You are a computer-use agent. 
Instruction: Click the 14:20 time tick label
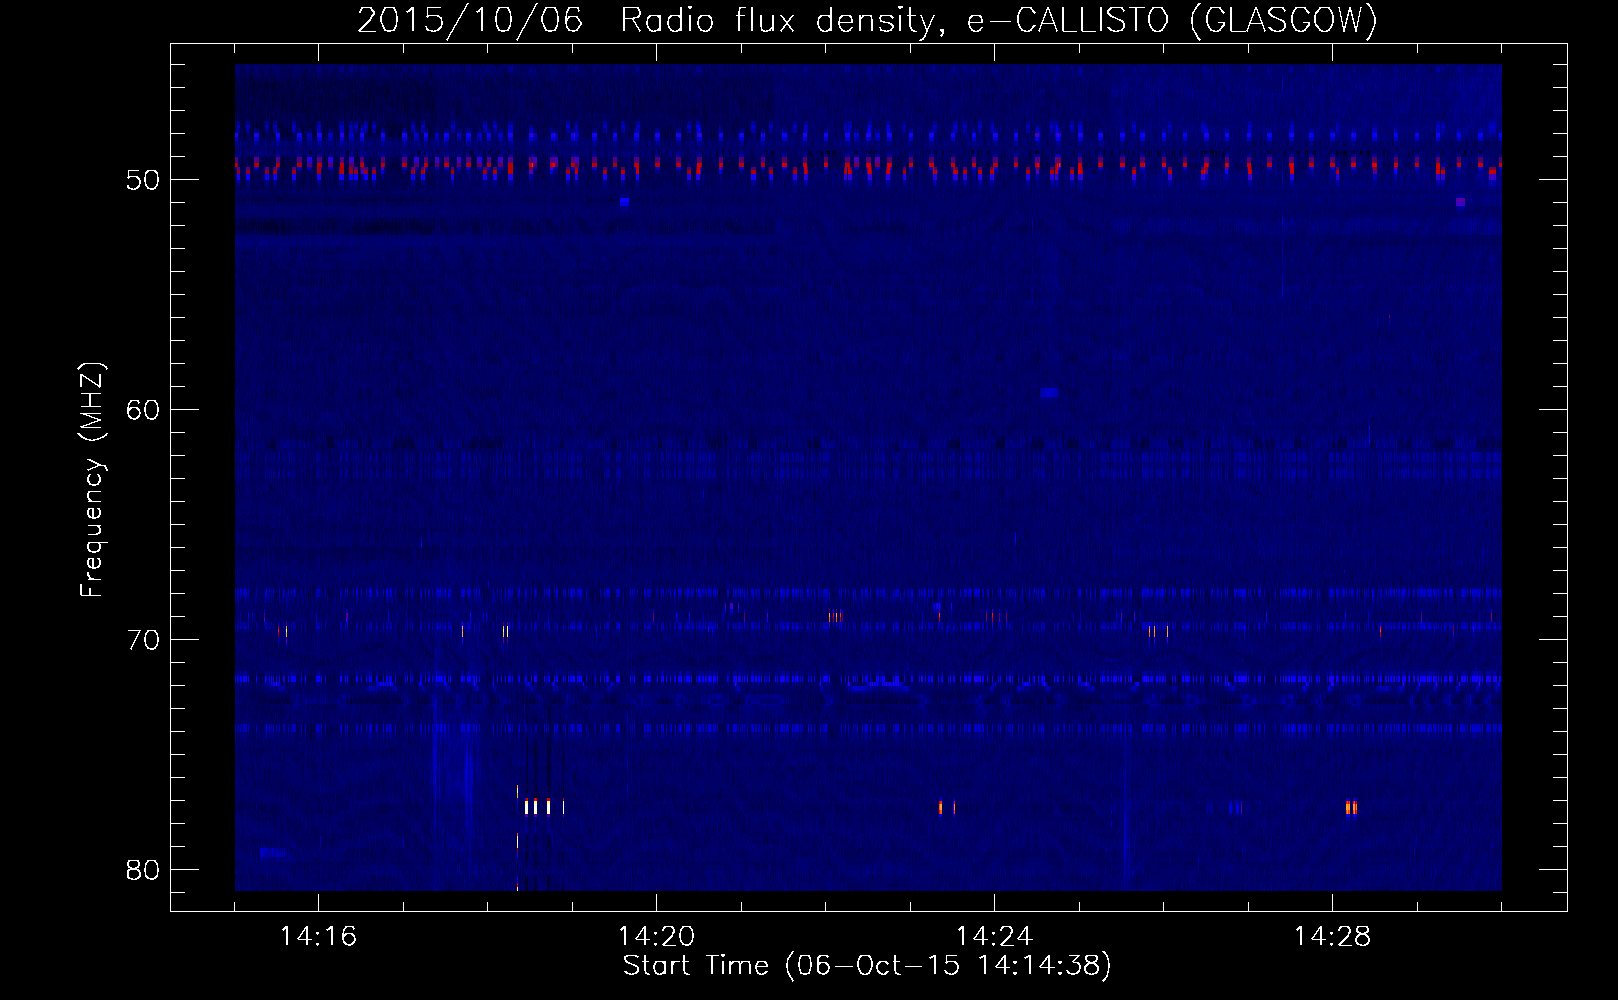click(x=656, y=937)
